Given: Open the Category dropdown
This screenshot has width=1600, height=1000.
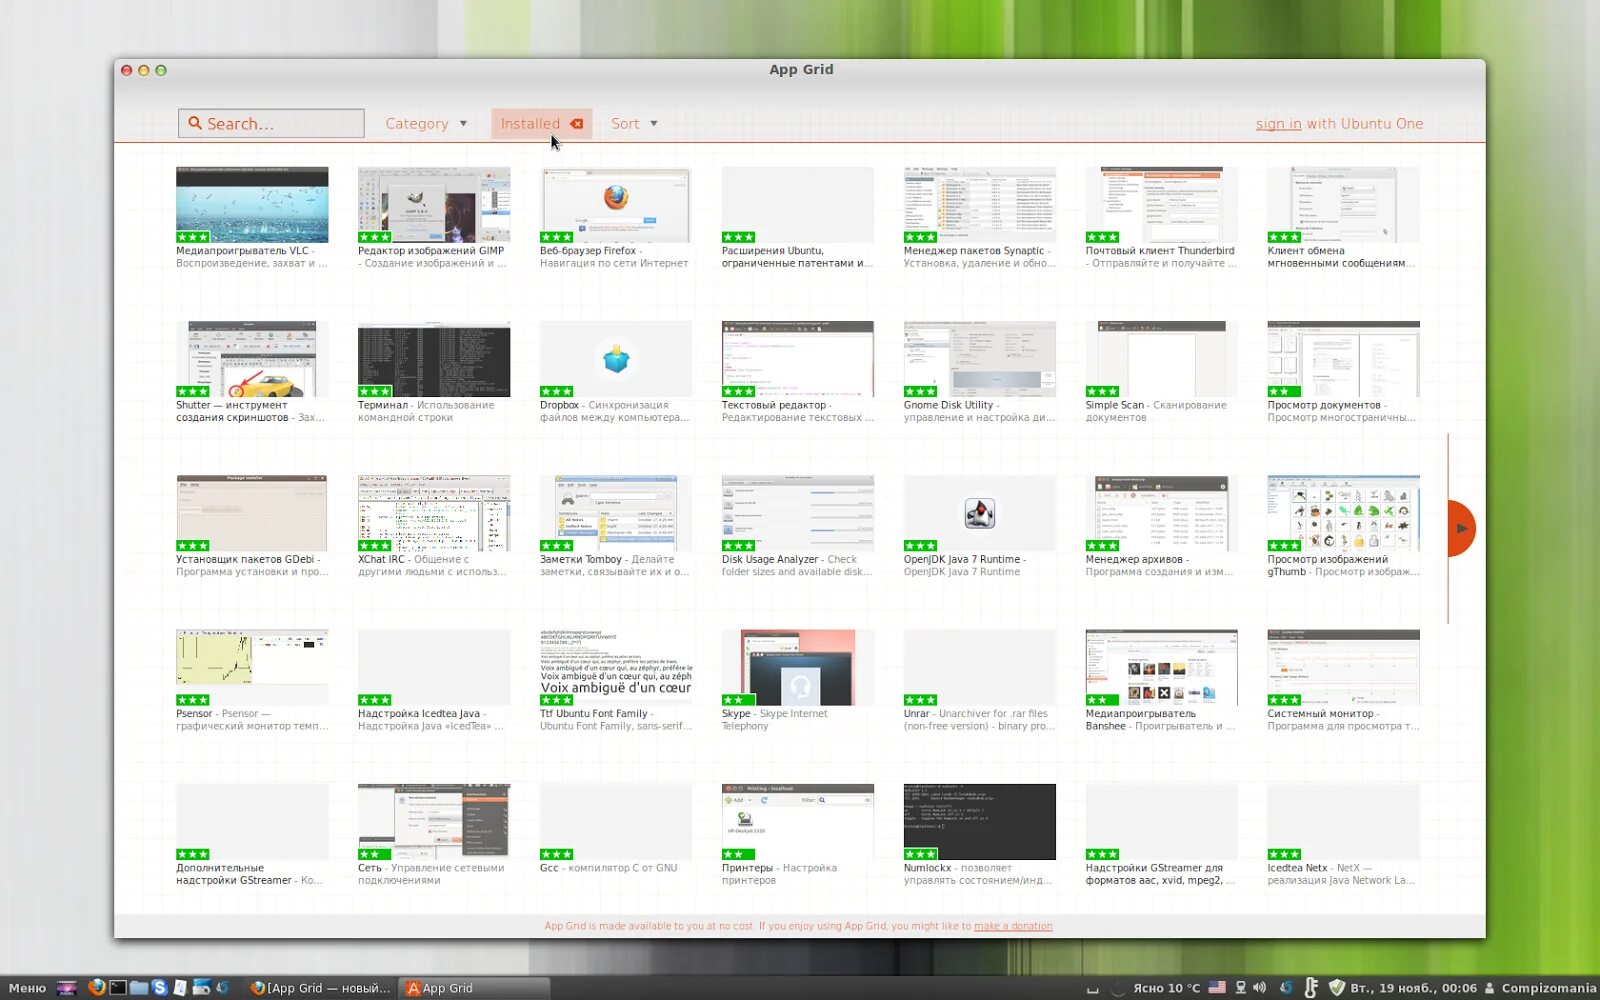Looking at the screenshot, I should tap(427, 124).
